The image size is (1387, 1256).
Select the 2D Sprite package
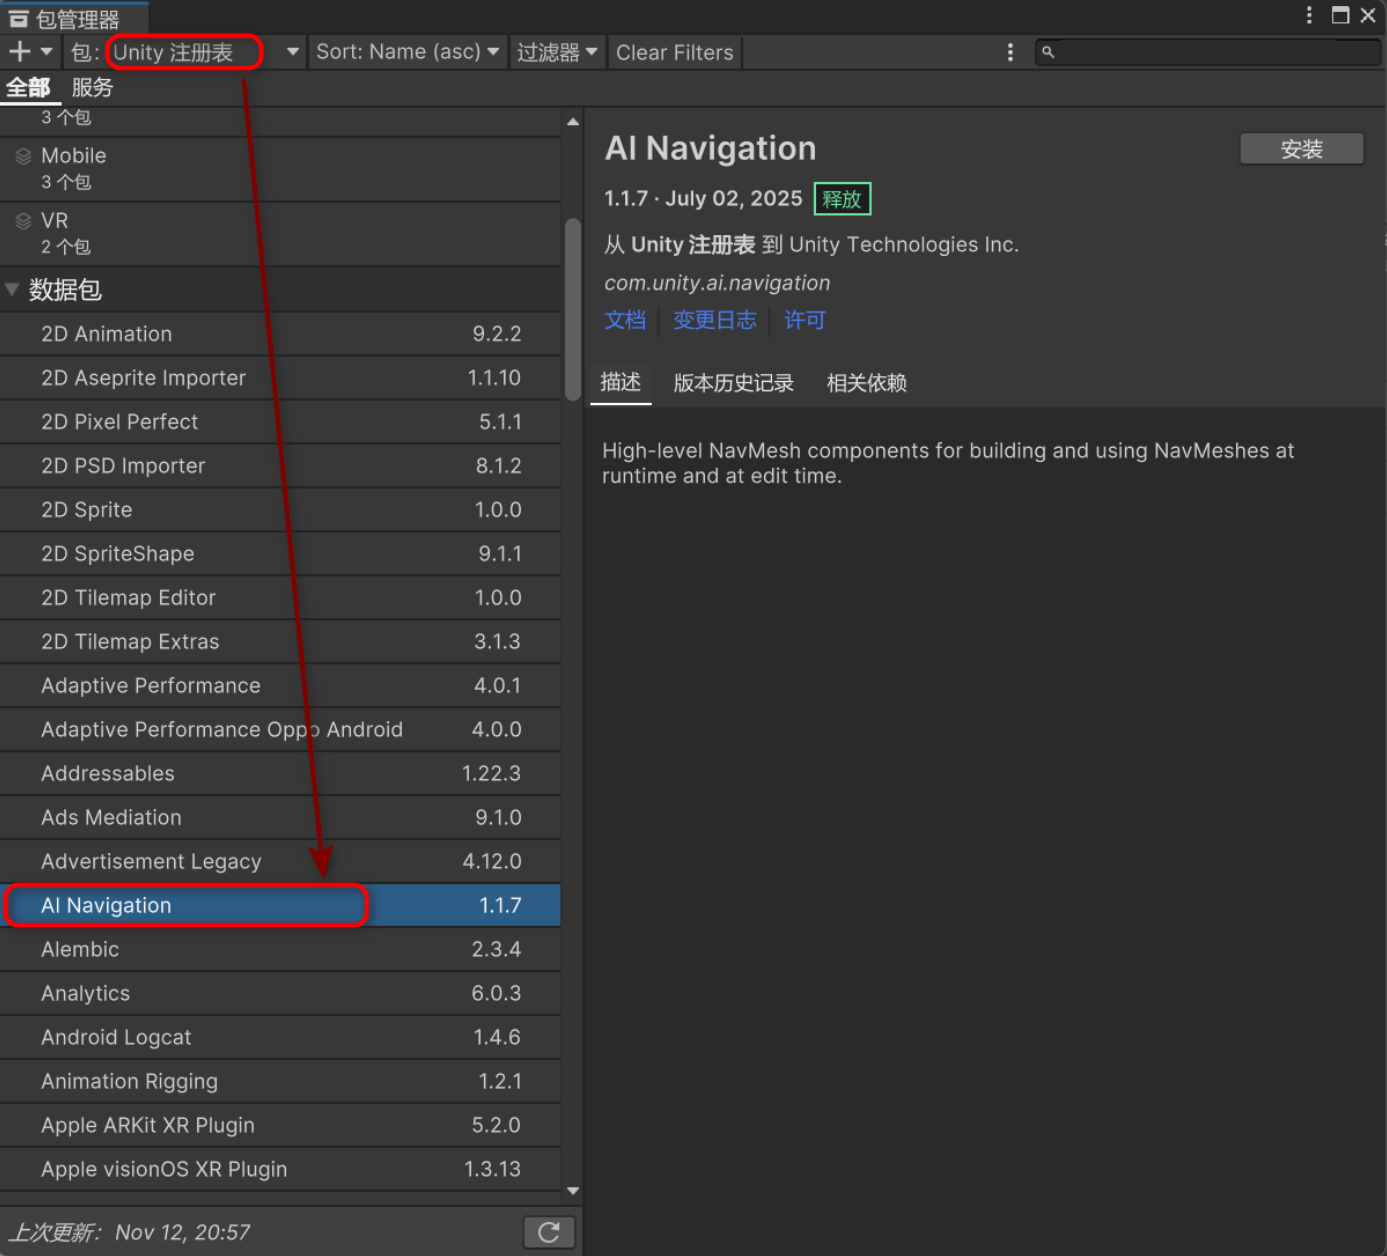click(280, 510)
